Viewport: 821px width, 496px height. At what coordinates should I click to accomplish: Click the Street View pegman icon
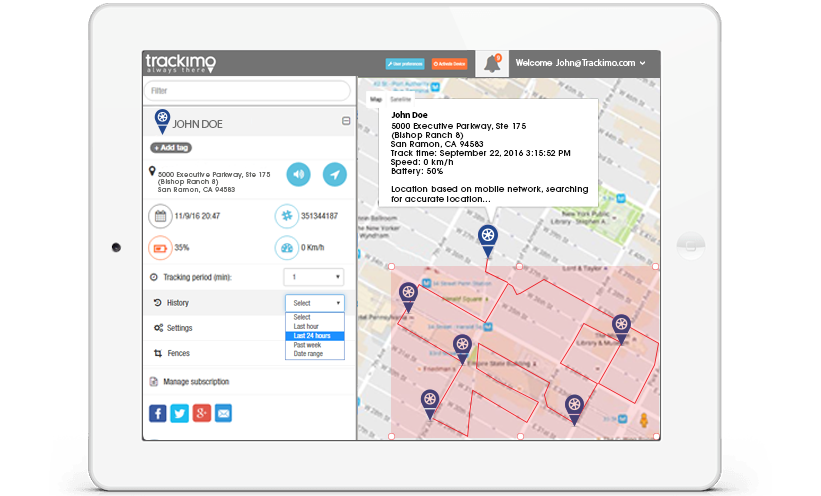[x=644, y=420]
